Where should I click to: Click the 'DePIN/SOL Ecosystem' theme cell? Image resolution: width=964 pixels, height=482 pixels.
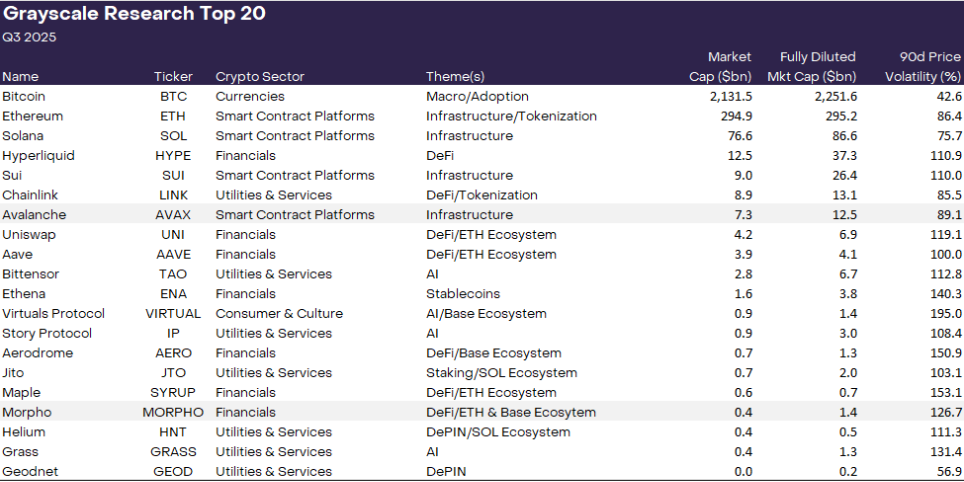[498, 432]
